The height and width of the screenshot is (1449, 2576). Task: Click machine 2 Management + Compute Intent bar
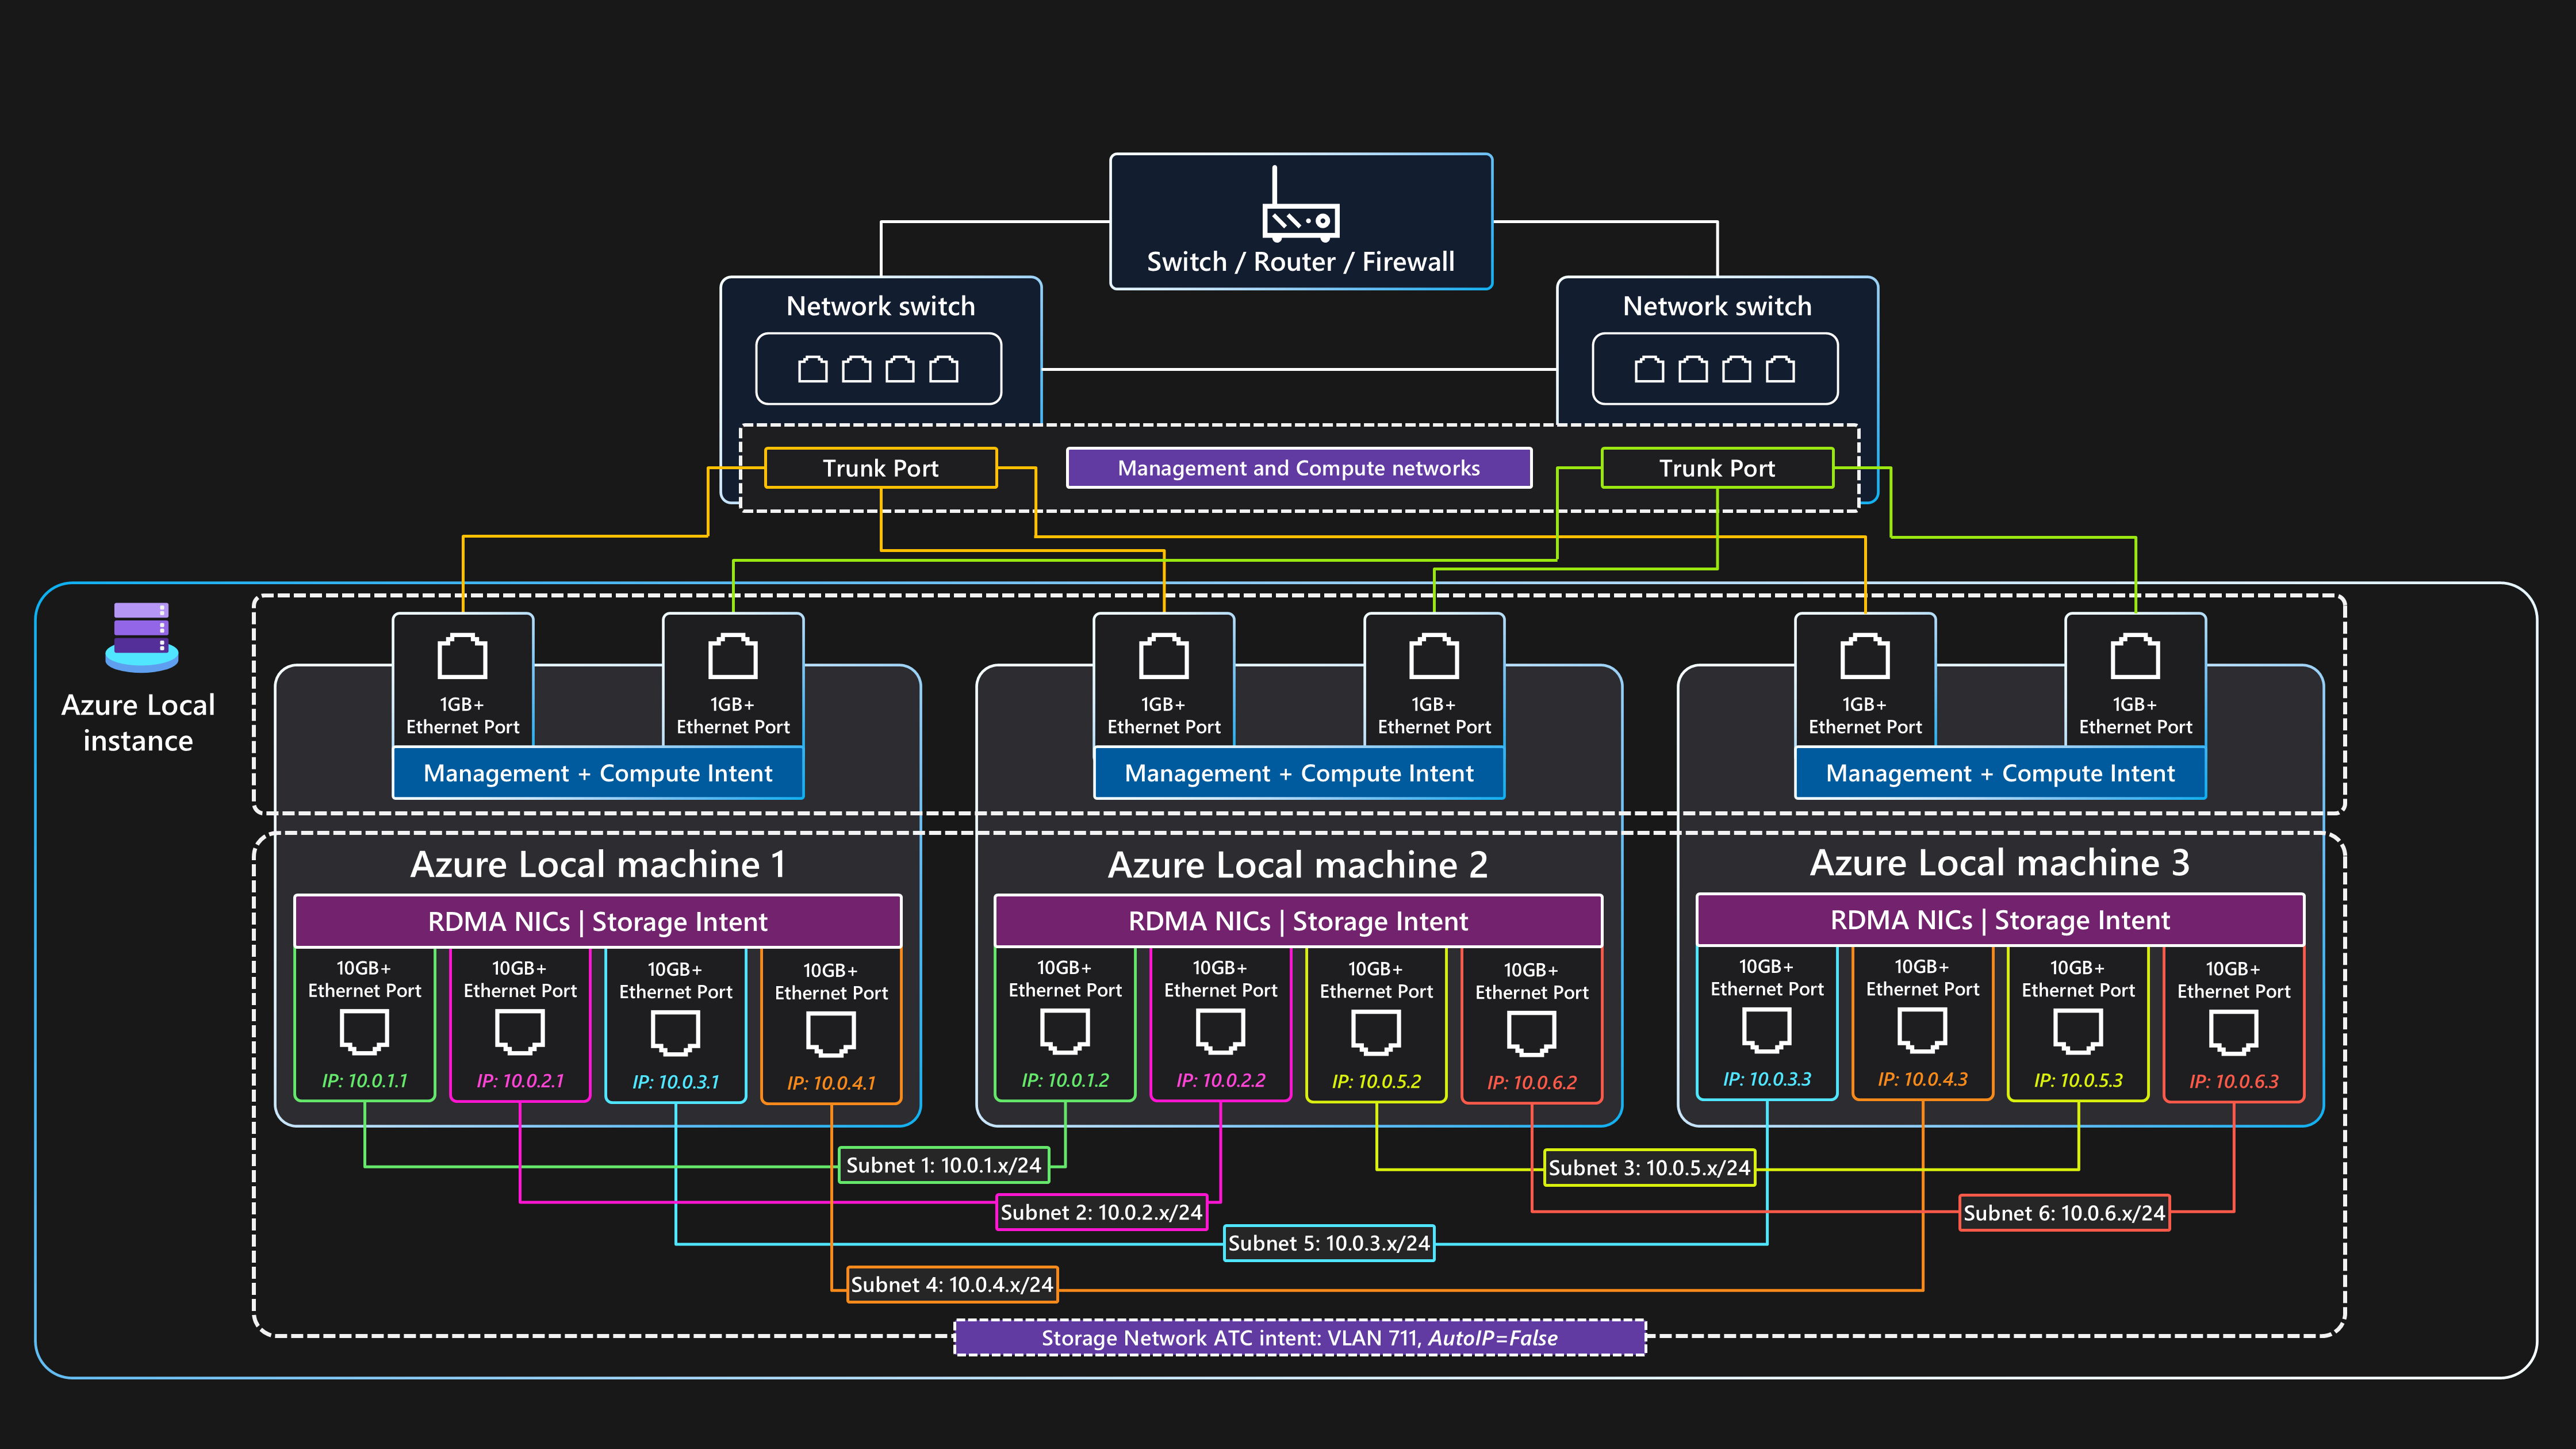click(x=1299, y=773)
